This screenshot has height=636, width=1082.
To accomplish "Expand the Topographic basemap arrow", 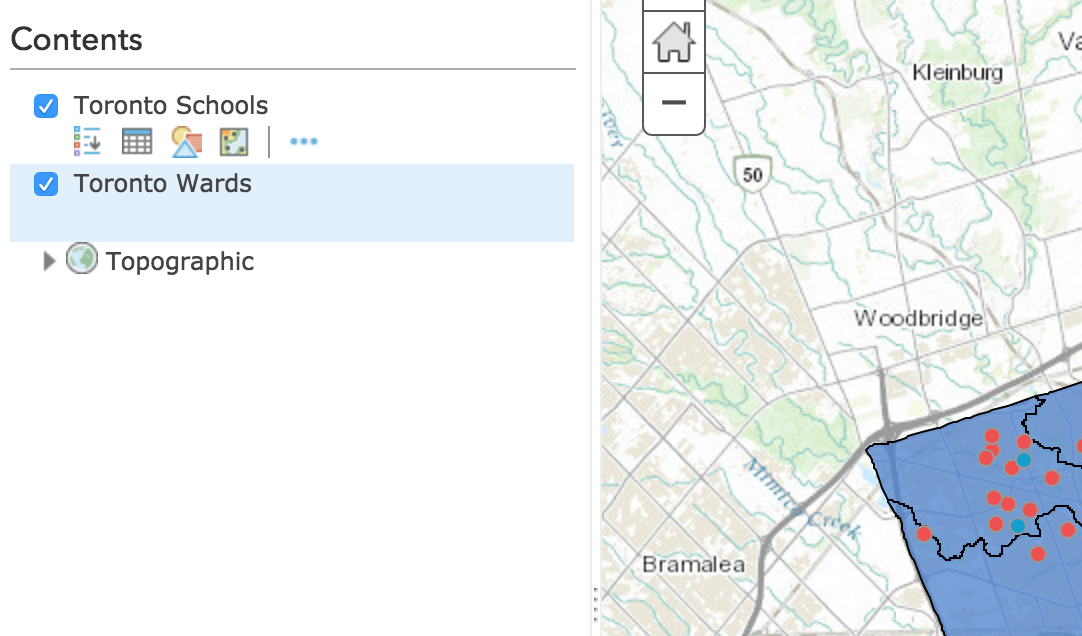I will coord(49,262).
